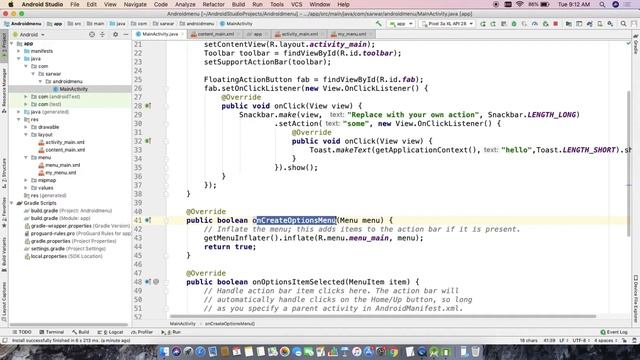
Task: Click the Wi-Fi icon in menu bar
Action: (520, 4)
